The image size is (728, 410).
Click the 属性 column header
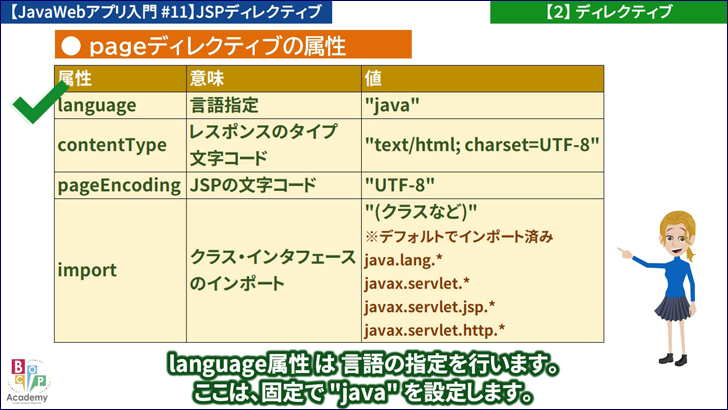pos(120,78)
